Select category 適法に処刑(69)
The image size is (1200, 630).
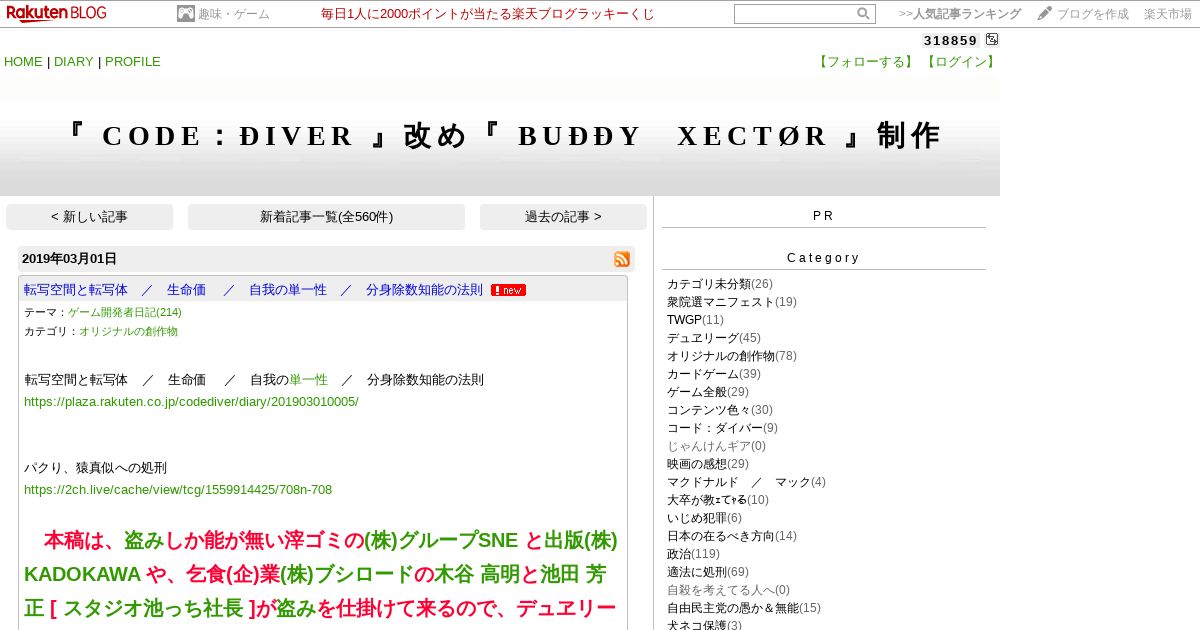click(x=708, y=572)
